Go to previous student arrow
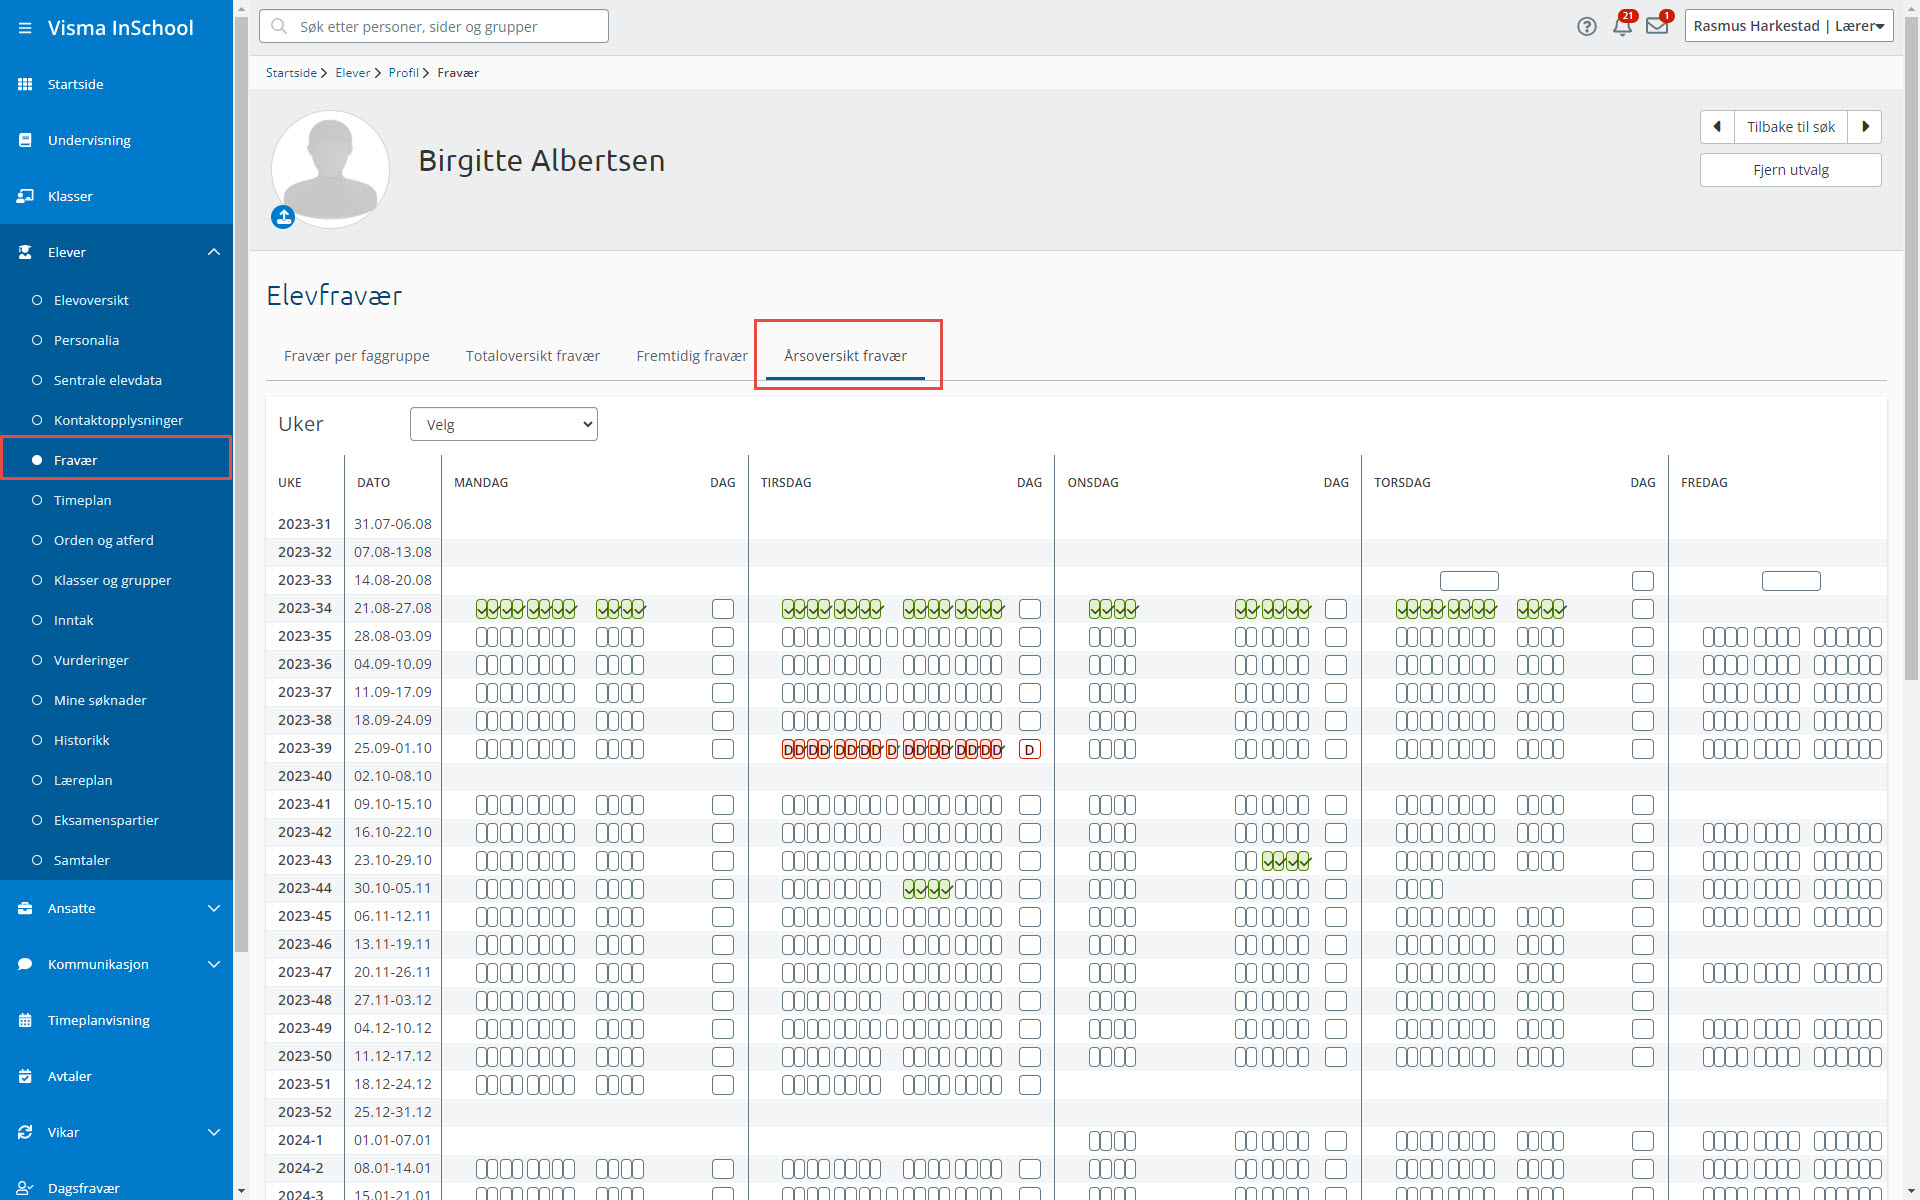1920x1200 pixels. (x=1717, y=127)
